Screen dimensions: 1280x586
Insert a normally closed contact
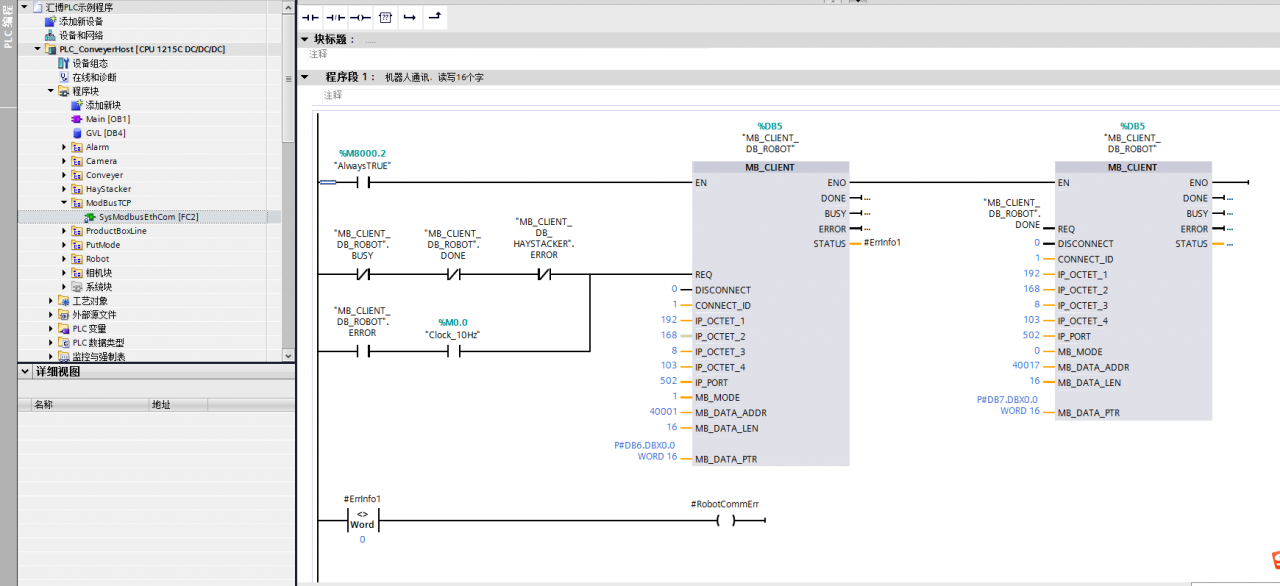[x=335, y=17]
